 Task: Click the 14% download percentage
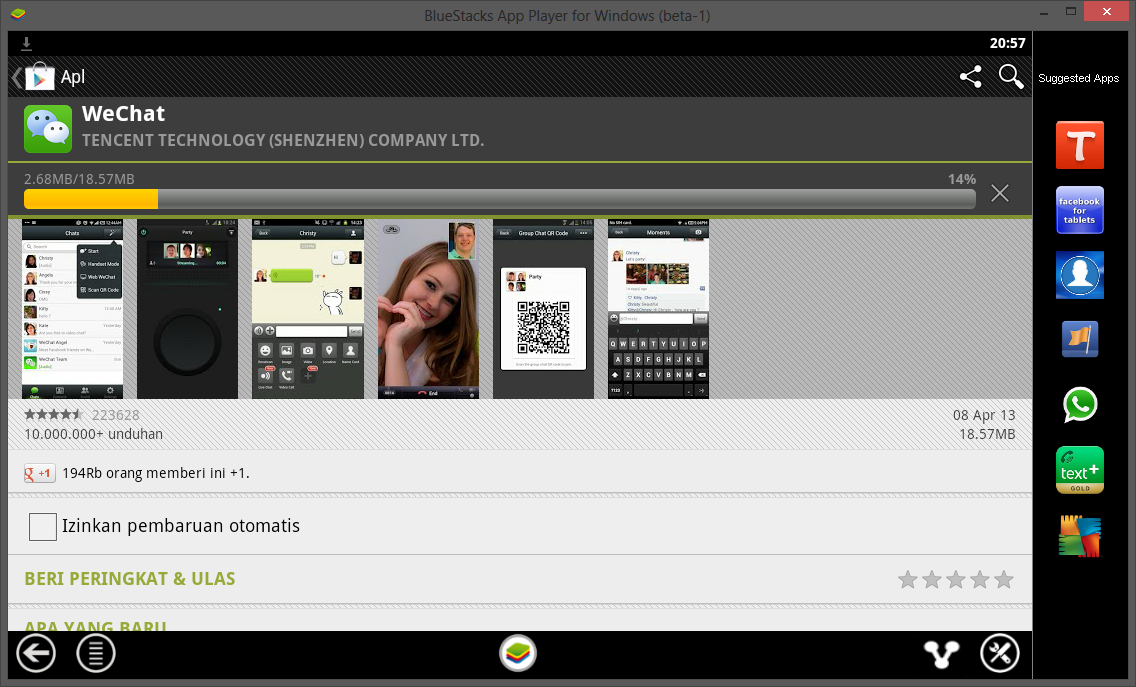(x=962, y=179)
